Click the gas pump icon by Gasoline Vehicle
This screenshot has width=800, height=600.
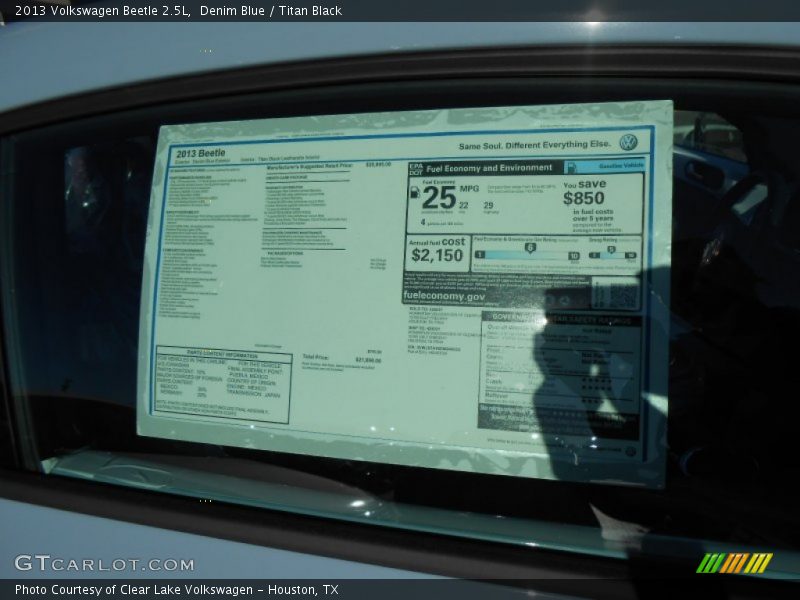coord(571,168)
